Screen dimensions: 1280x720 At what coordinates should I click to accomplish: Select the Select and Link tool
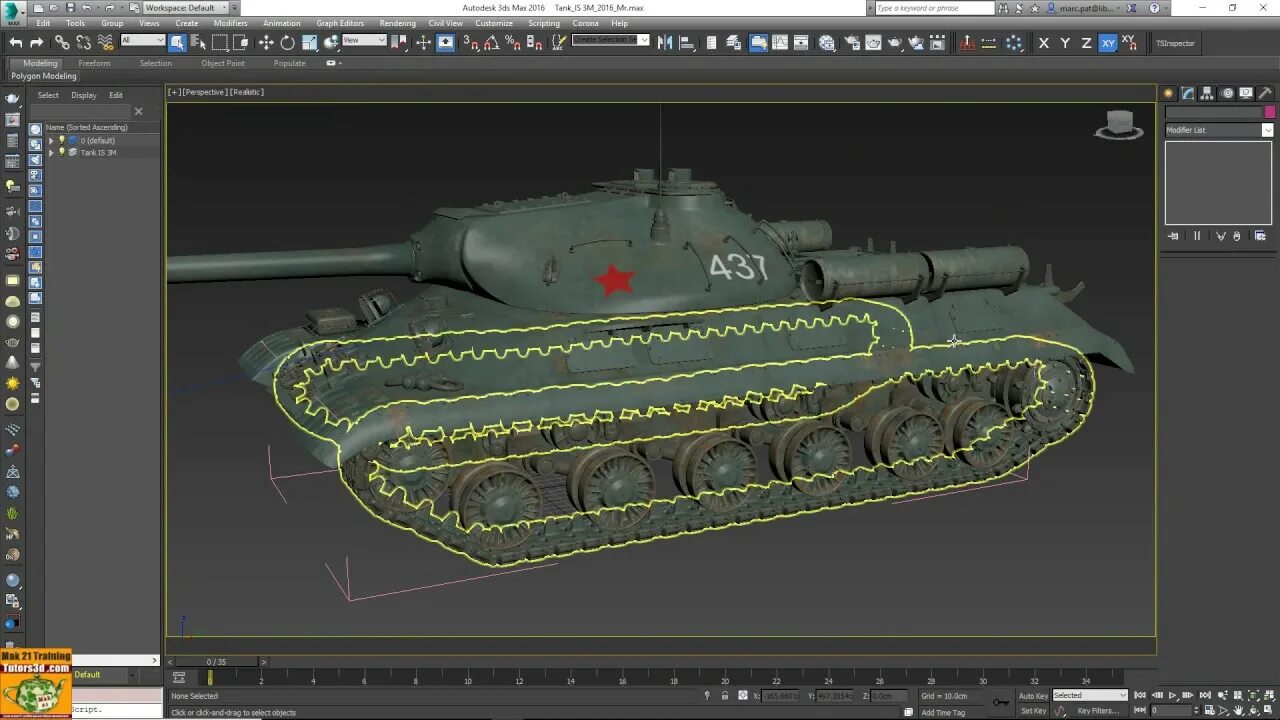pos(62,43)
